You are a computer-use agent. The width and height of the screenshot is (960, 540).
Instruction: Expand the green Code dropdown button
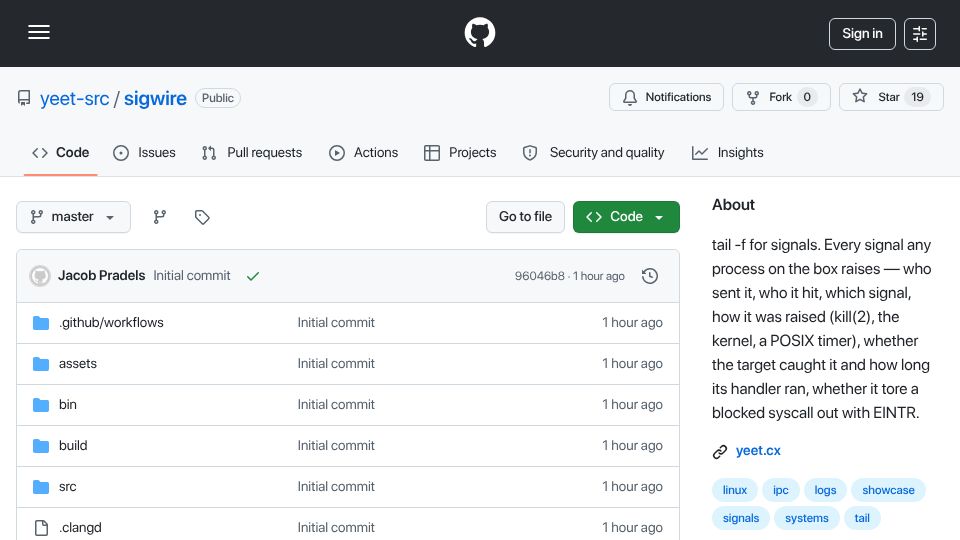pyautogui.click(x=626, y=217)
